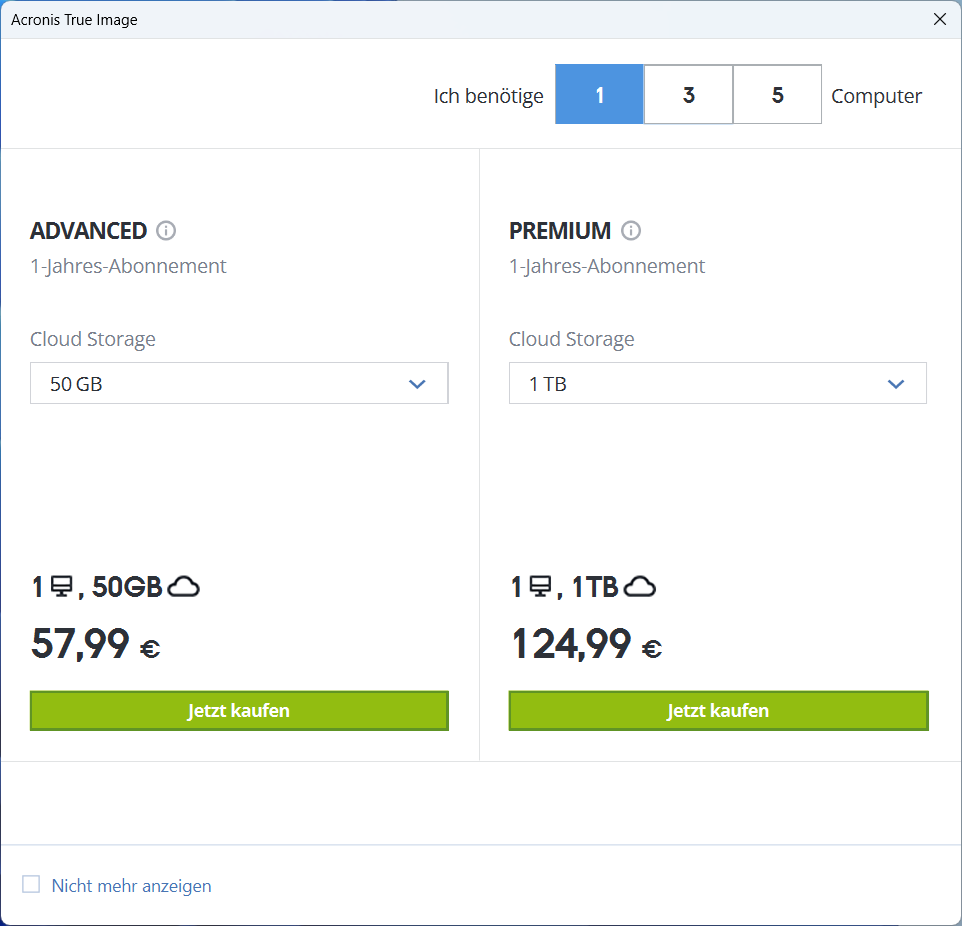Click the 124,99 € price

pyautogui.click(x=587, y=644)
